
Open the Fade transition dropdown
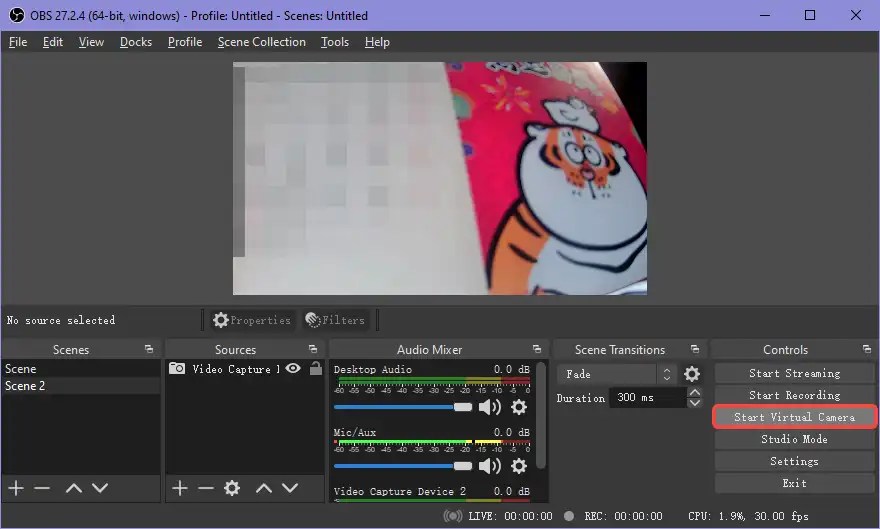point(617,374)
